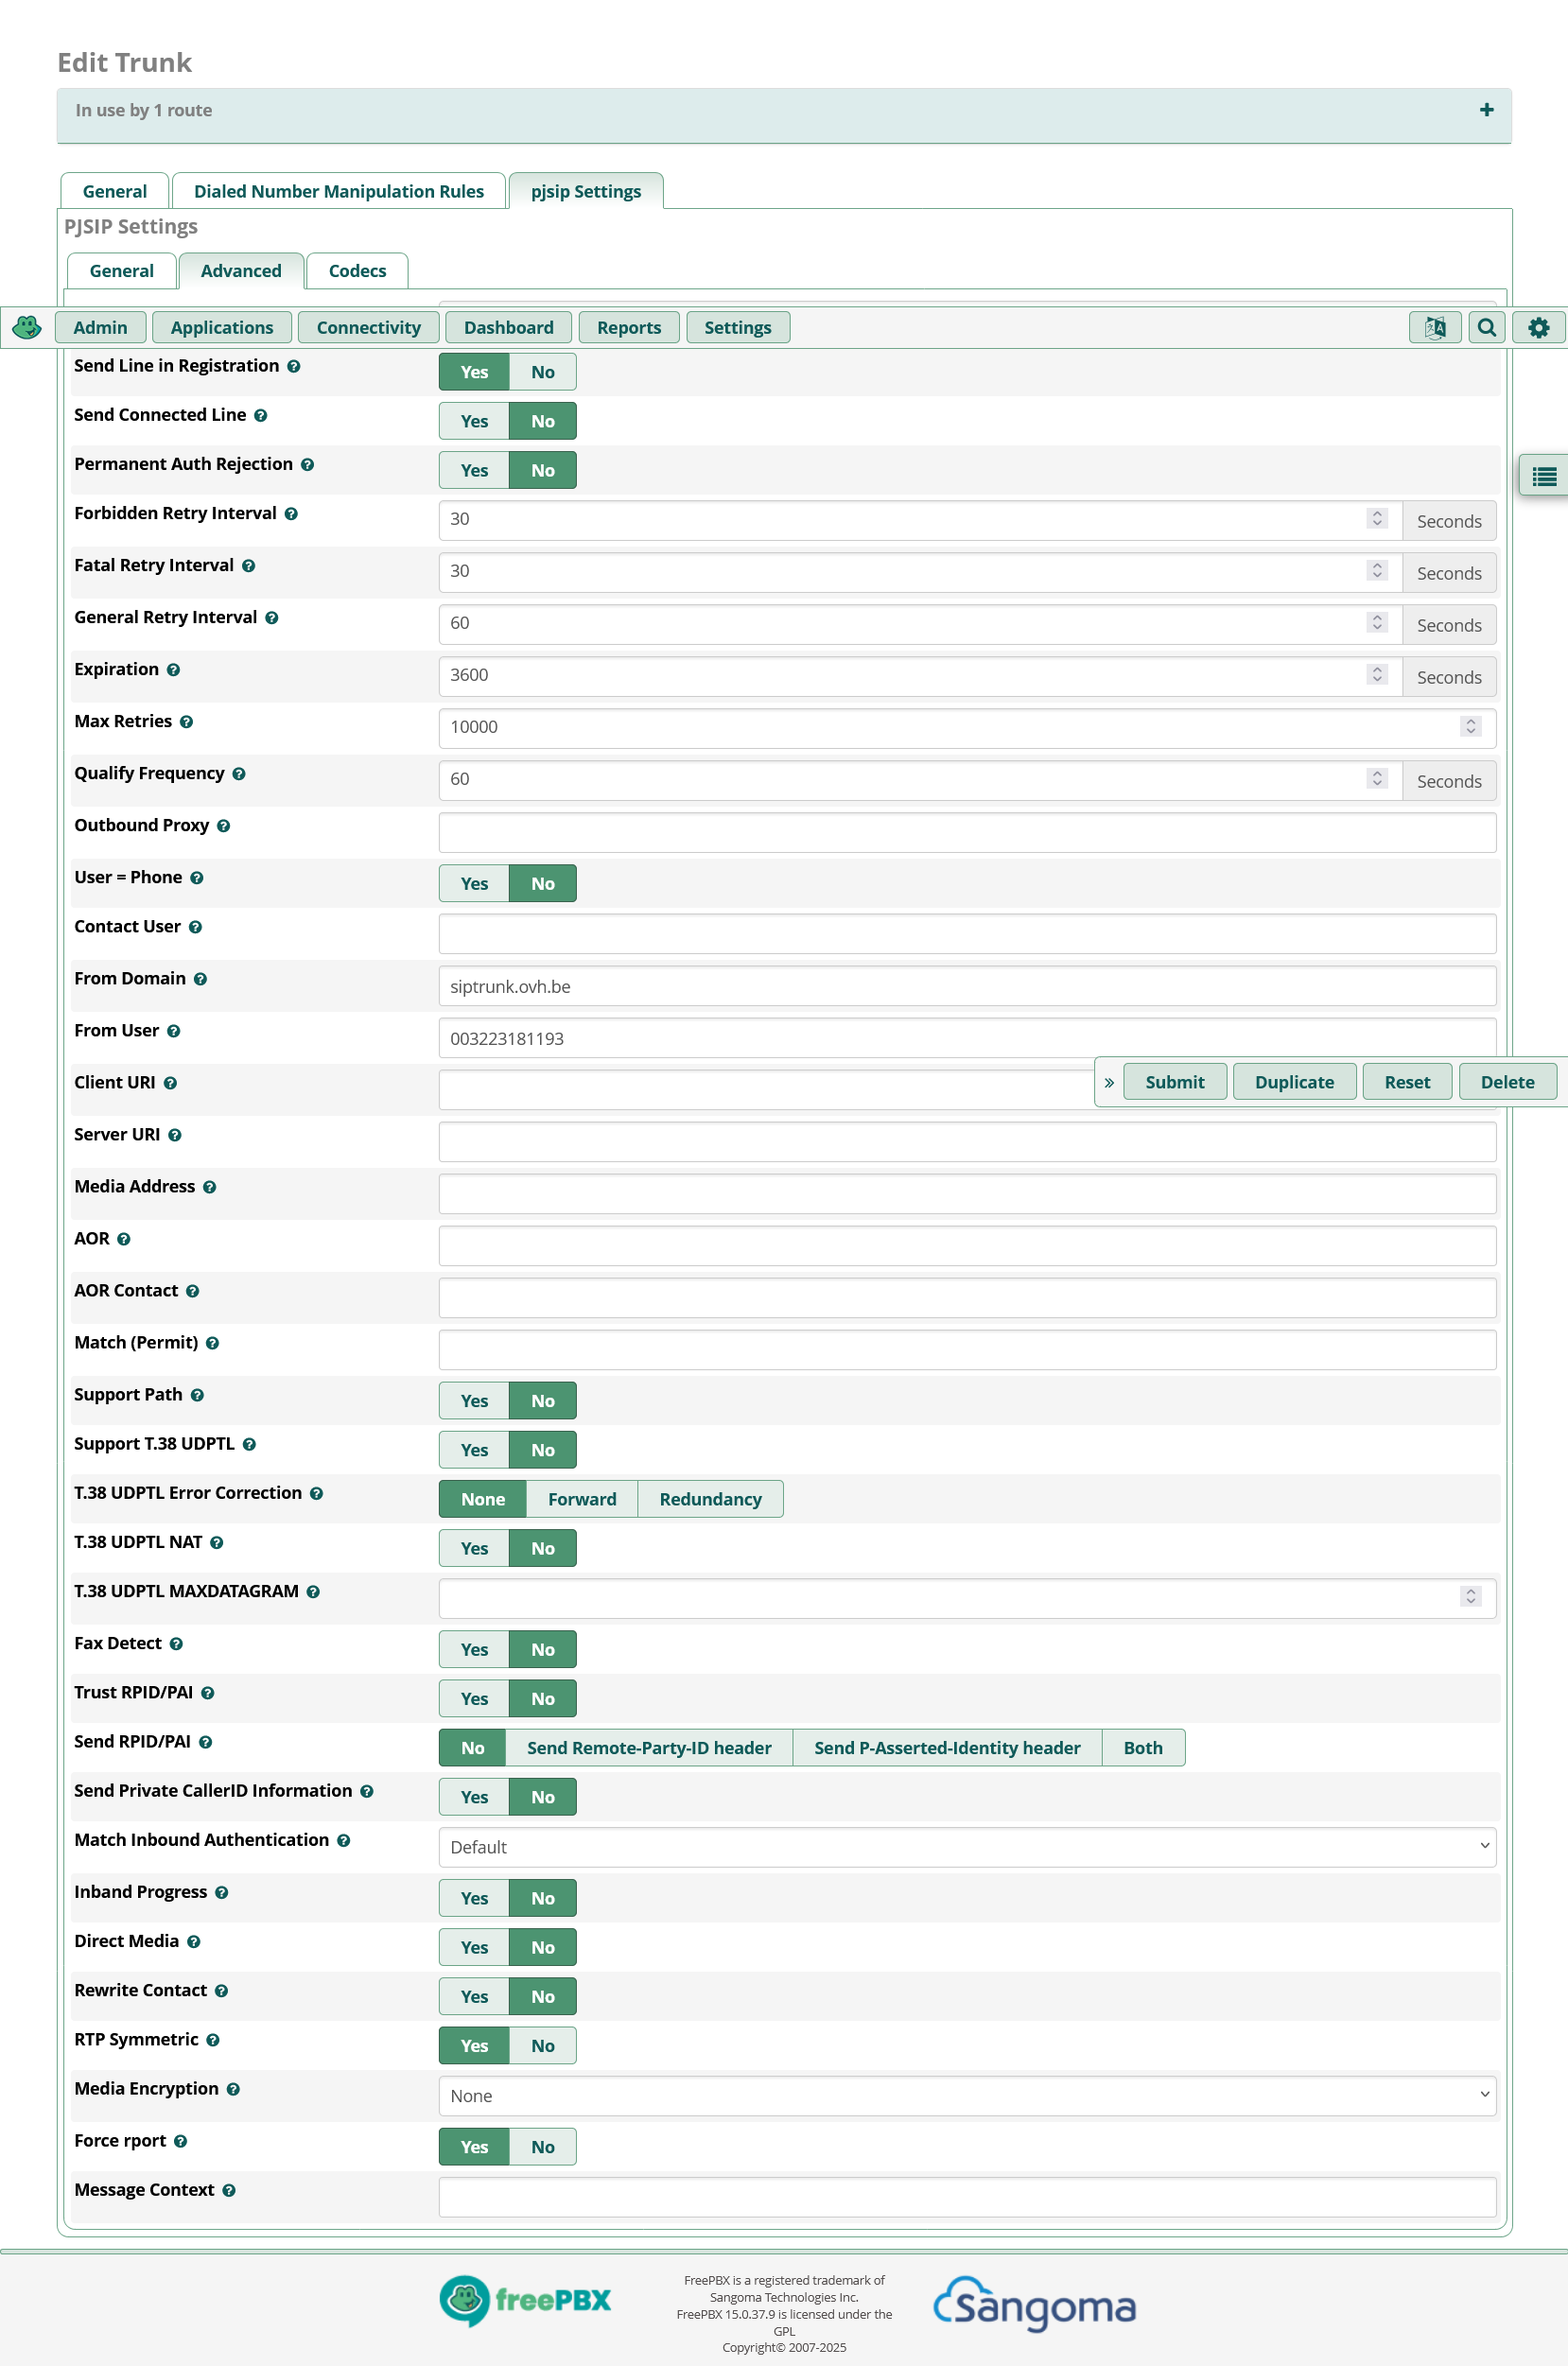This screenshot has height=2366, width=1568.
Task: Set Send Line in Registration to No
Action: [x=543, y=372]
